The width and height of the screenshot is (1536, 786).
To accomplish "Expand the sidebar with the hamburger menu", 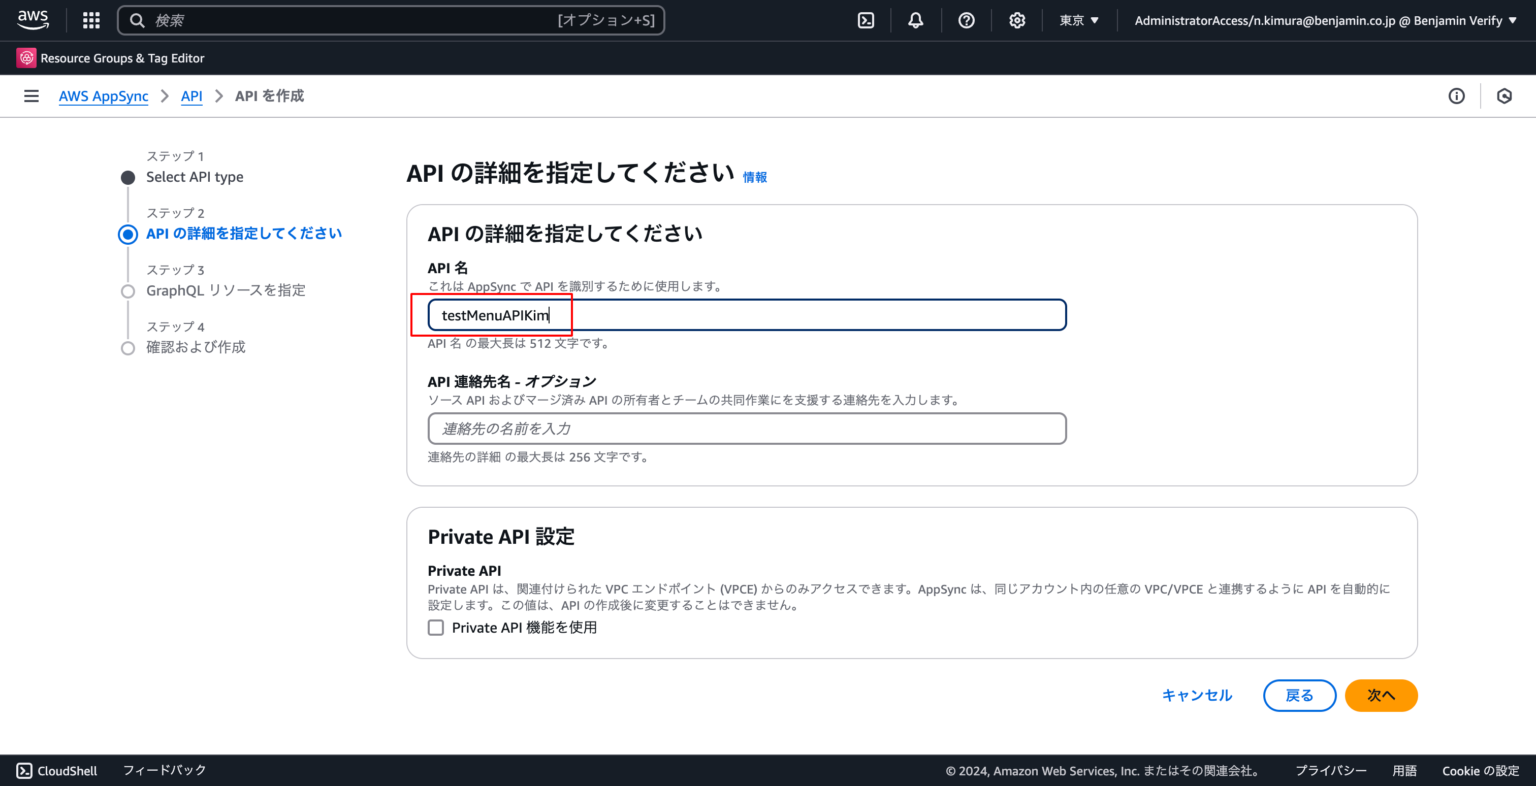I will tap(31, 95).
